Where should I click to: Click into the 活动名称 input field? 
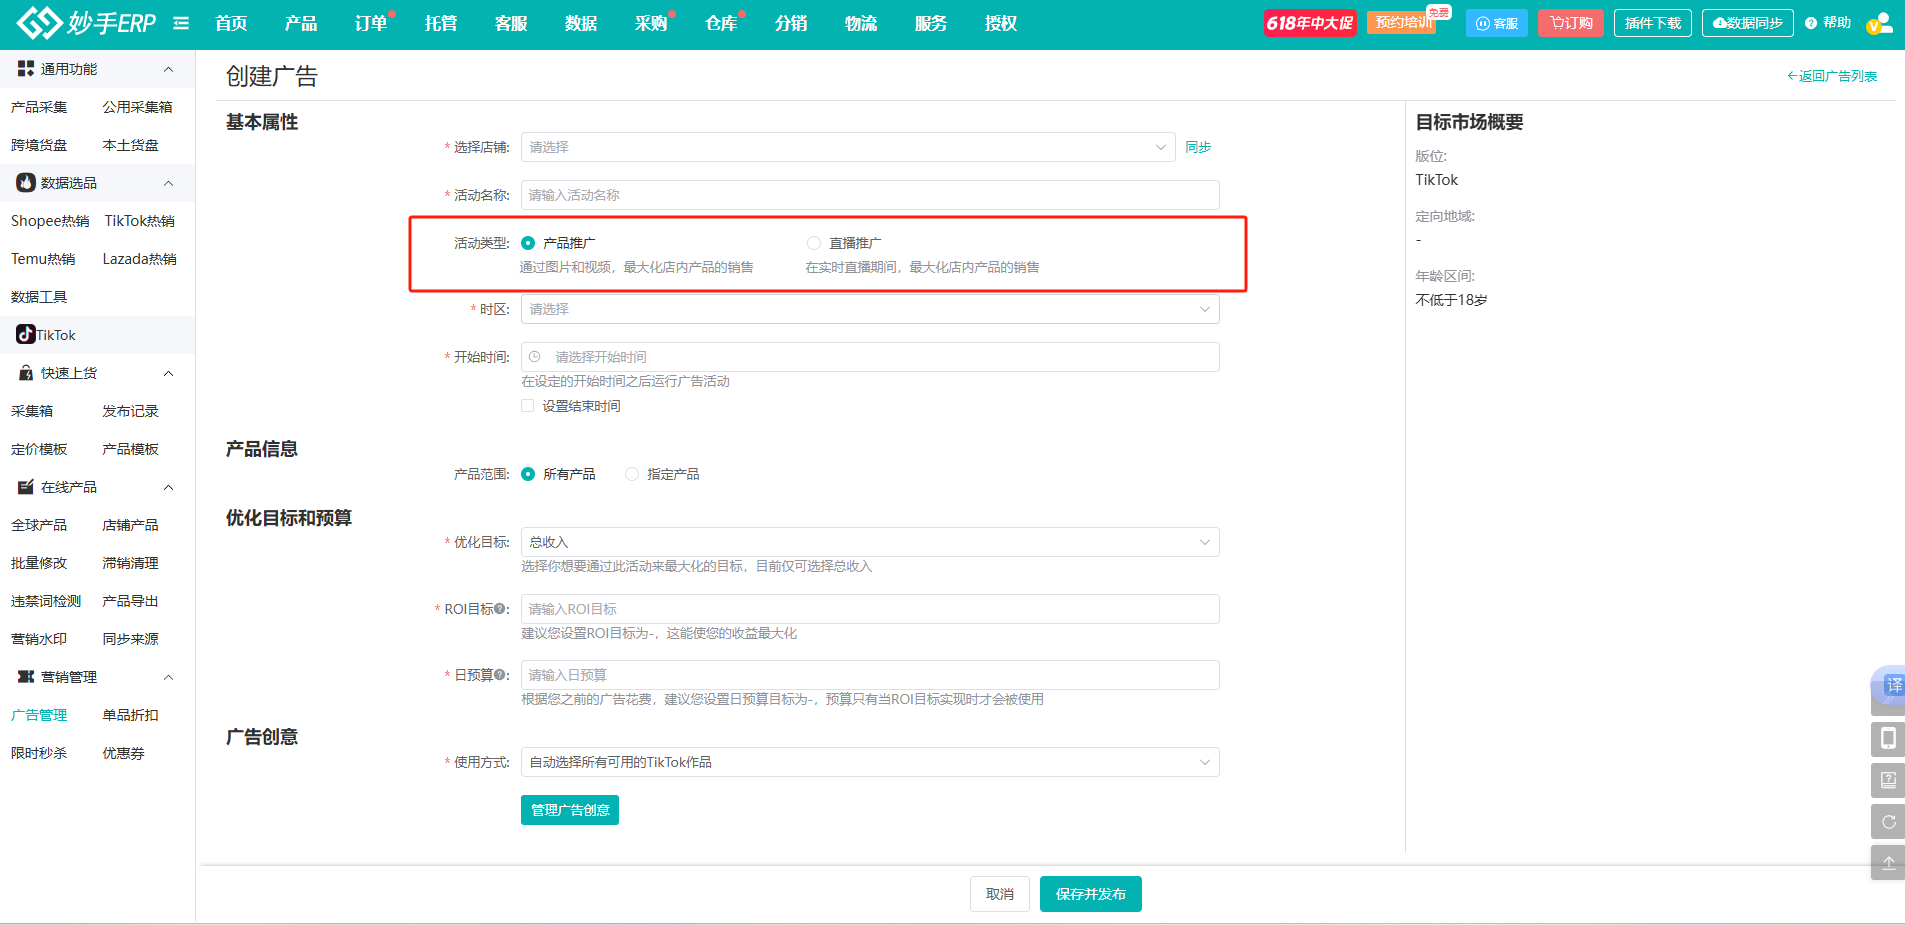(x=869, y=195)
